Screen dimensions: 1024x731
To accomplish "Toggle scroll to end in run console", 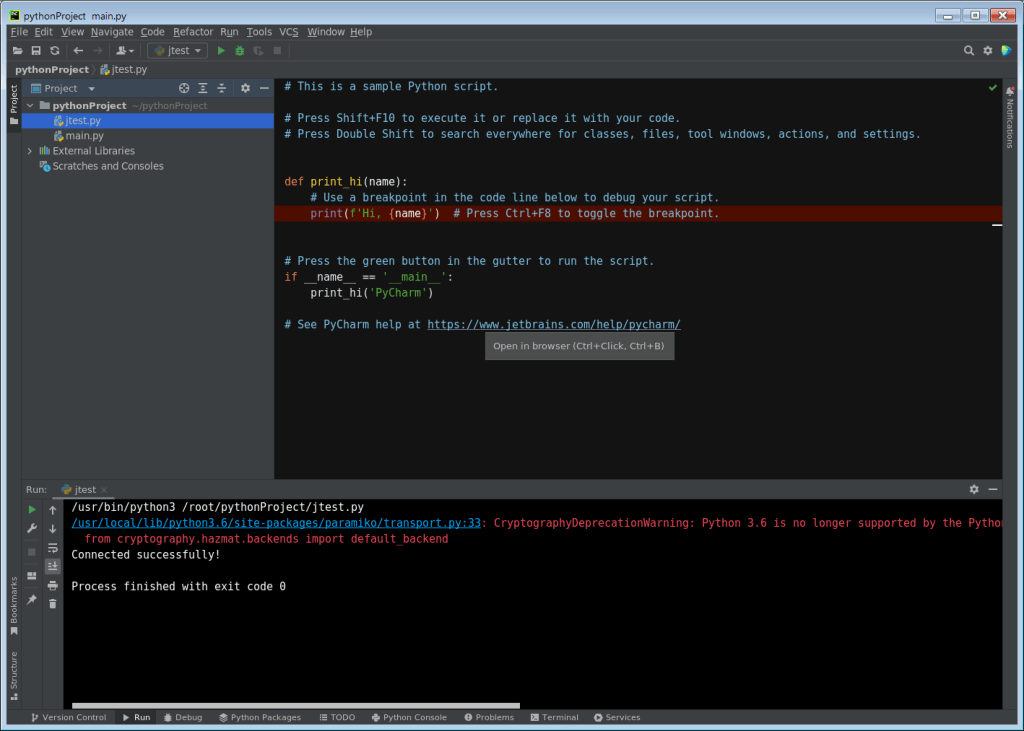I will pos(53,566).
